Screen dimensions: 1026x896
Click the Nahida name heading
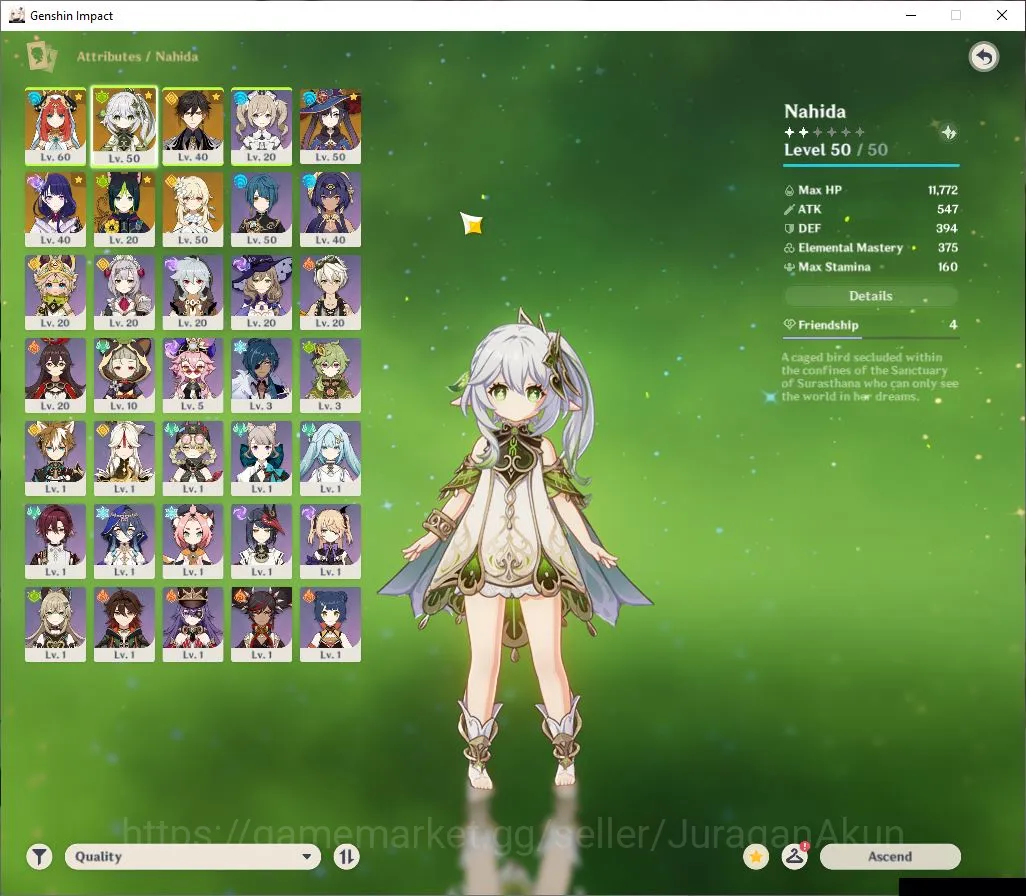815,111
